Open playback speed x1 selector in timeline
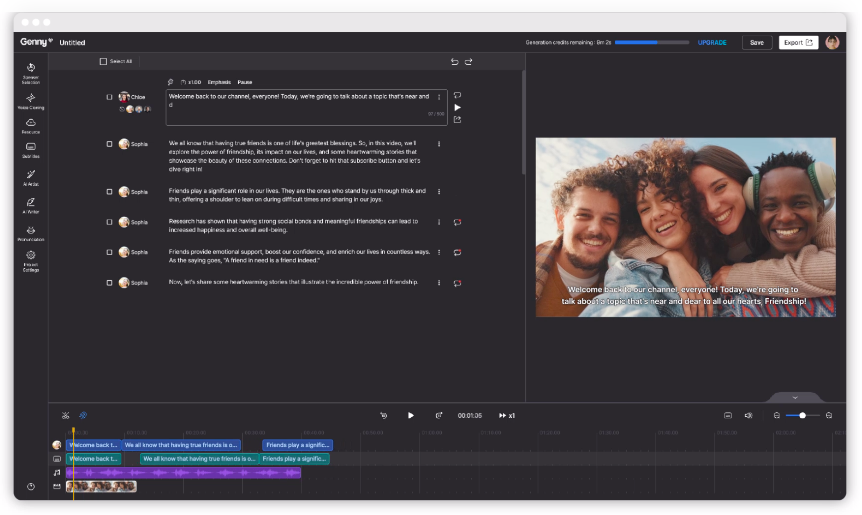This screenshot has width=862, height=515. pyautogui.click(x=507, y=415)
